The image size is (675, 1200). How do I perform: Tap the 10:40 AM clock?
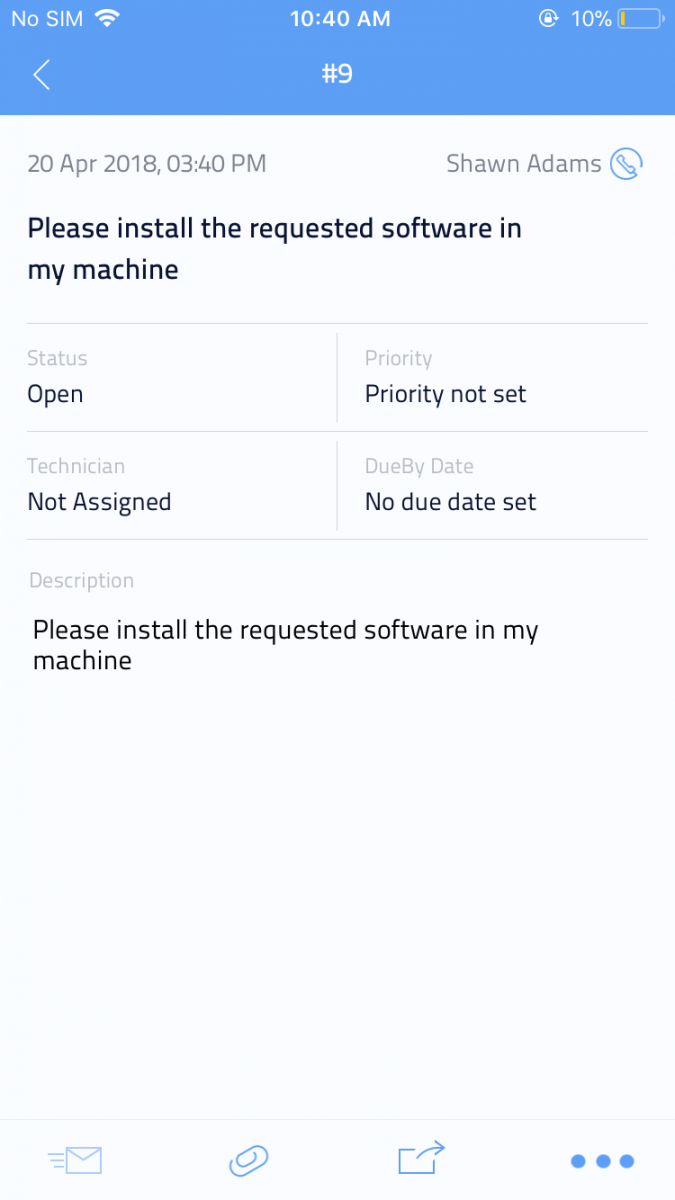pos(337,19)
